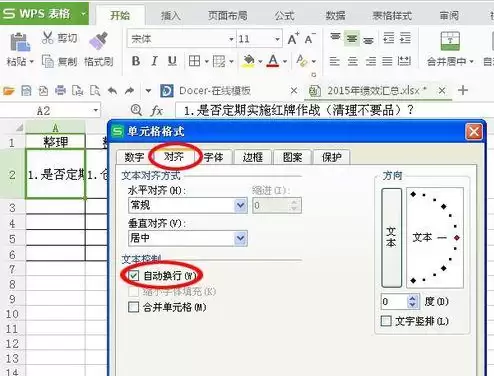494x376 pixels.
Task: Switch to the 保护 tab in dialog
Action: click(x=331, y=157)
